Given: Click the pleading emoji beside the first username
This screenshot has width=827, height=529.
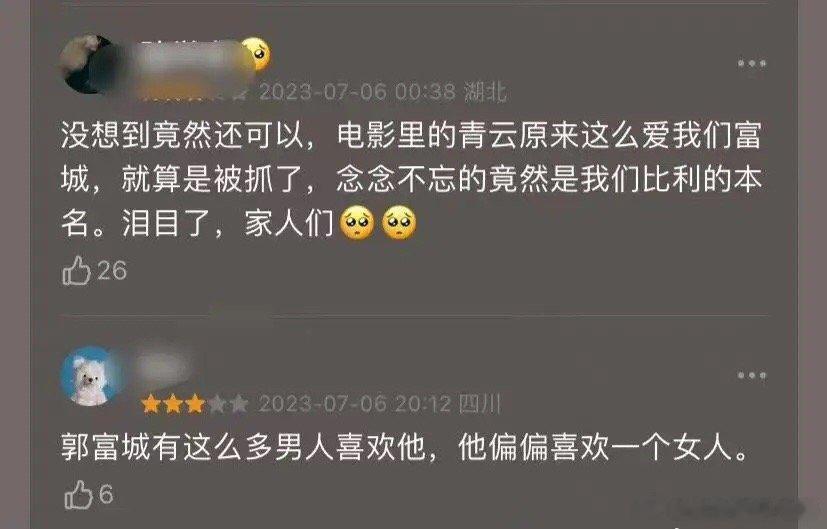Looking at the screenshot, I should 256,54.
